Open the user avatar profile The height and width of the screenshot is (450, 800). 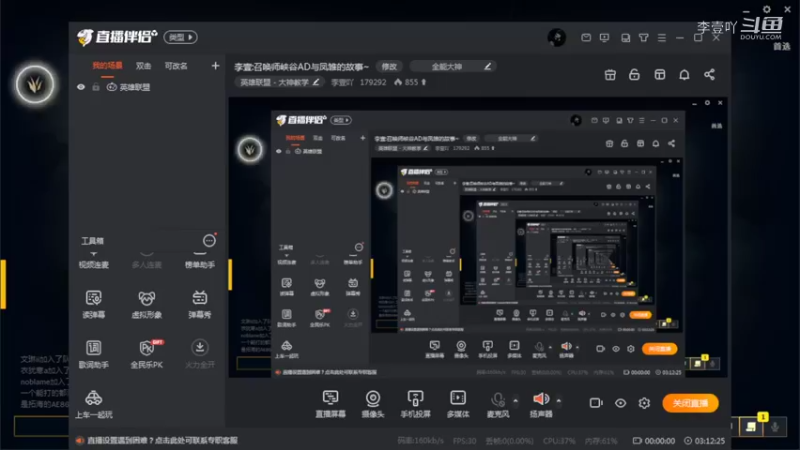tap(557, 37)
